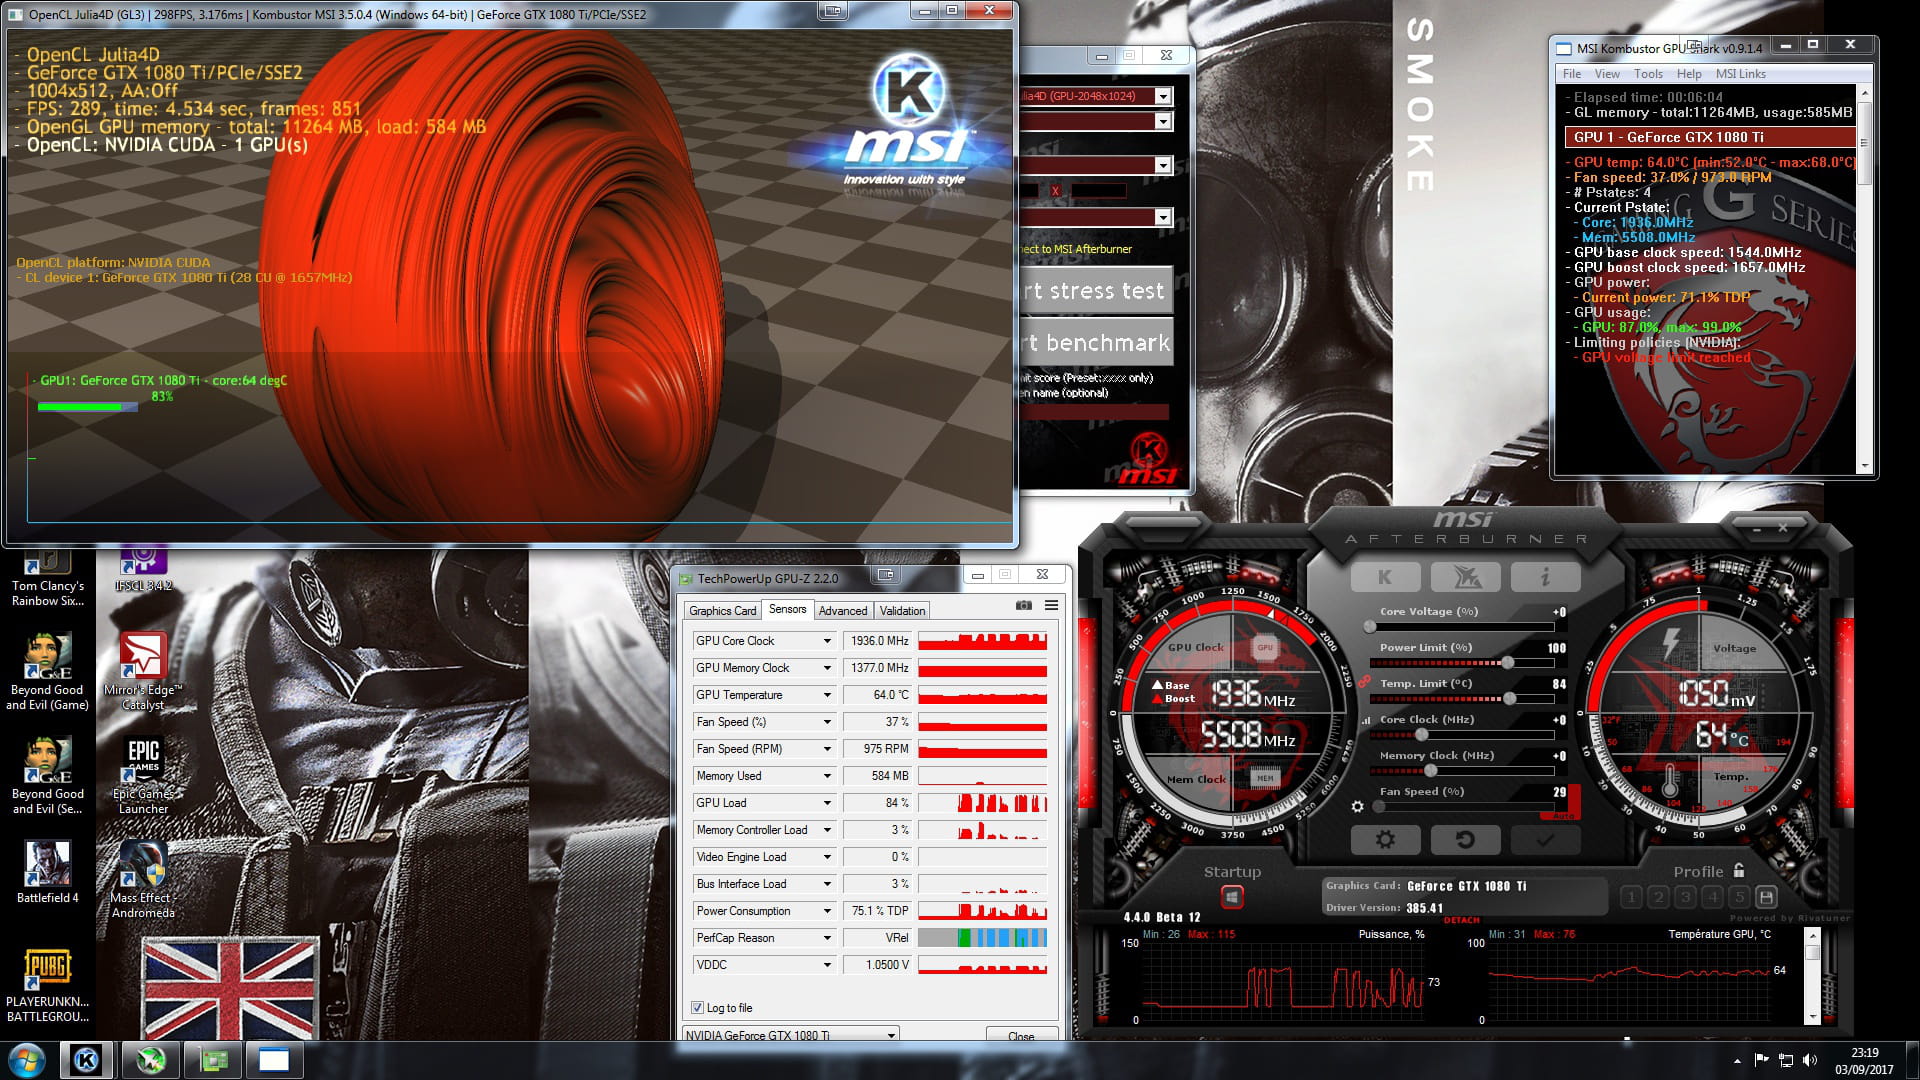
Task: Open MSI Links menu in Kombustor
Action: coord(1741,74)
